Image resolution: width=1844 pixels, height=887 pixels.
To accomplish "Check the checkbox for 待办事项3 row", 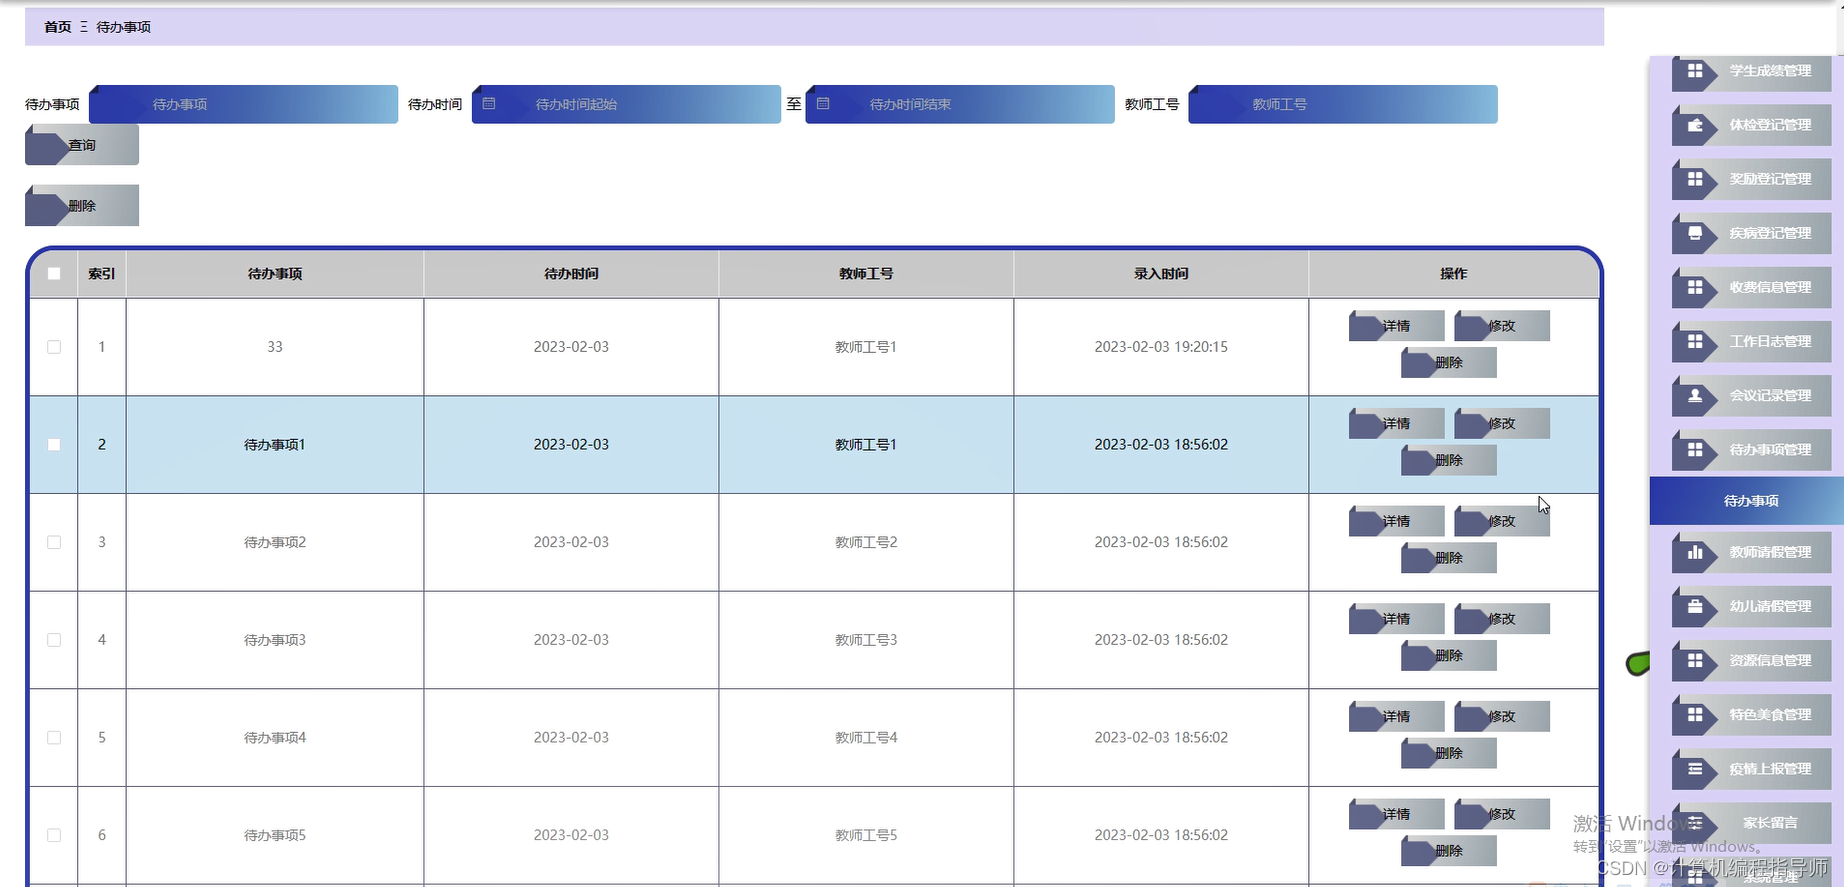I will (x=54, y=640).
